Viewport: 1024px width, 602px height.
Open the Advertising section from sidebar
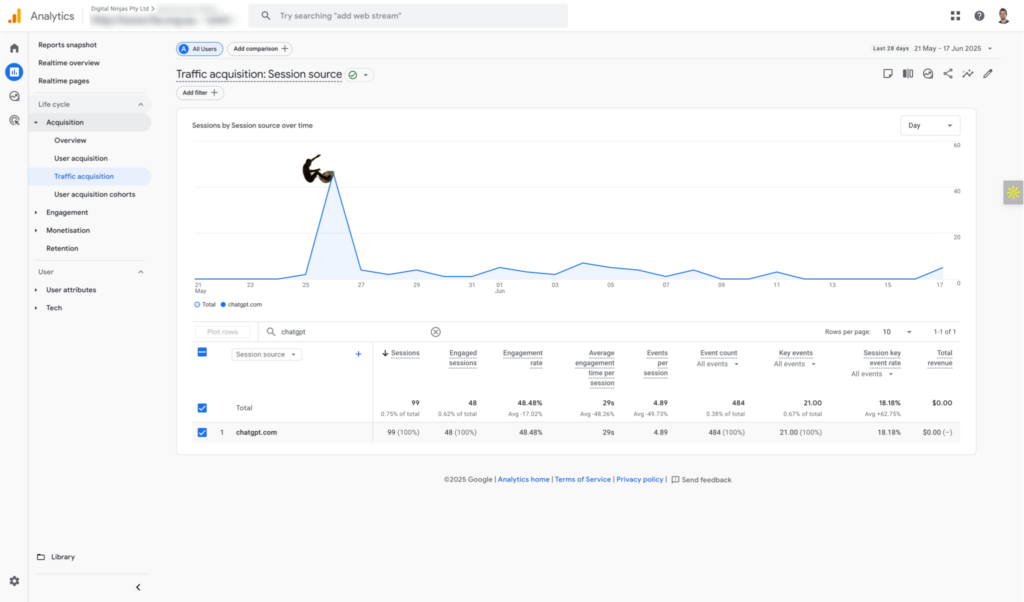click(x=14, y=119)
